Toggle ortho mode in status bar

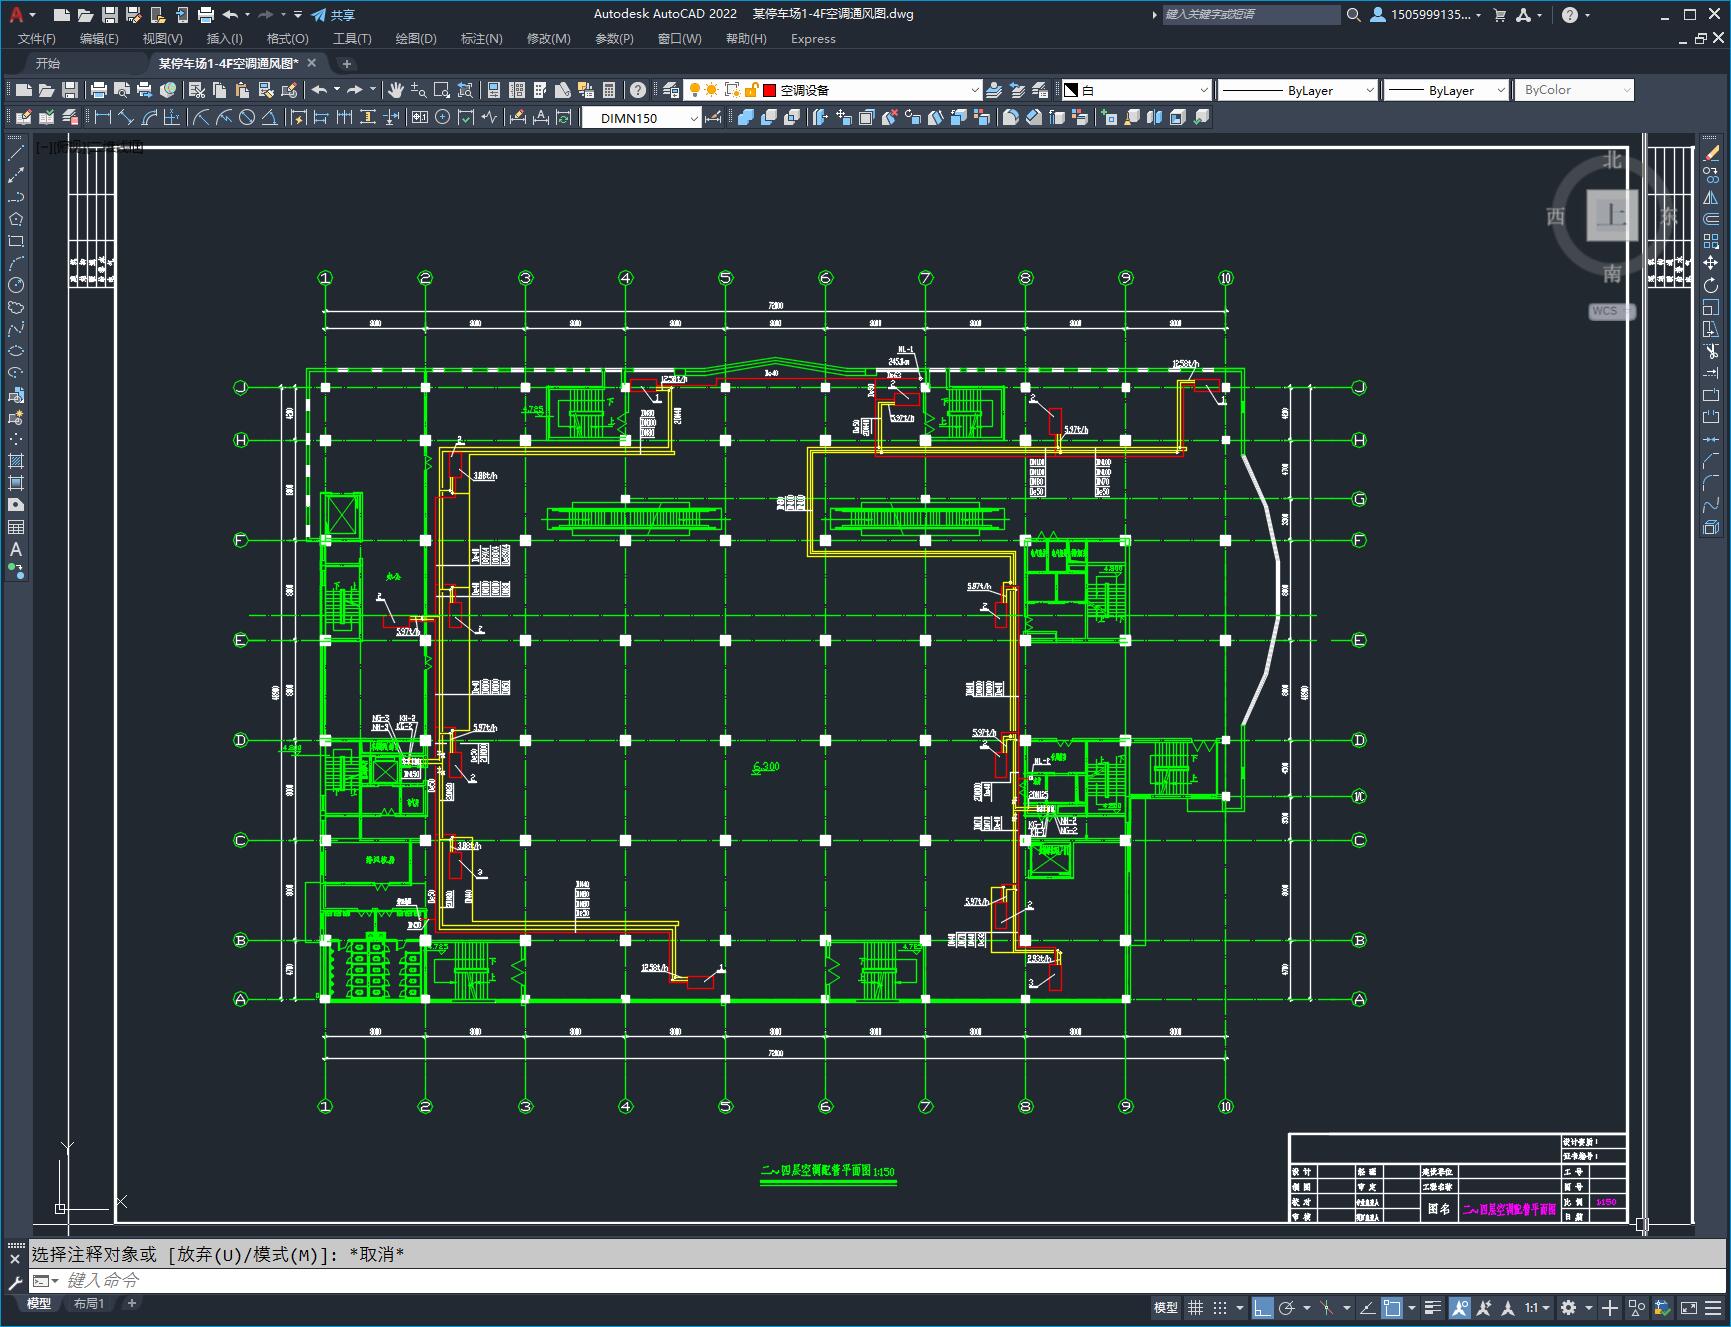click(x=1263, y=1307)
